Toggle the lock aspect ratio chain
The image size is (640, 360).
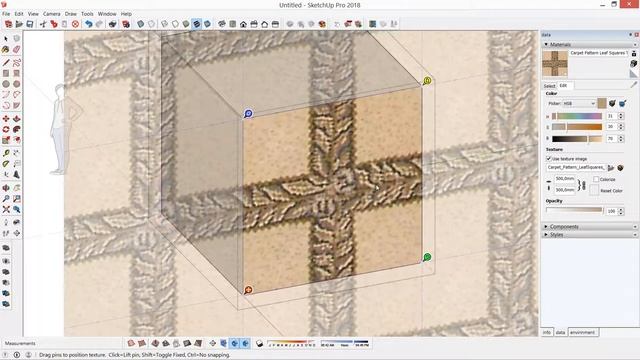point(584,185)
